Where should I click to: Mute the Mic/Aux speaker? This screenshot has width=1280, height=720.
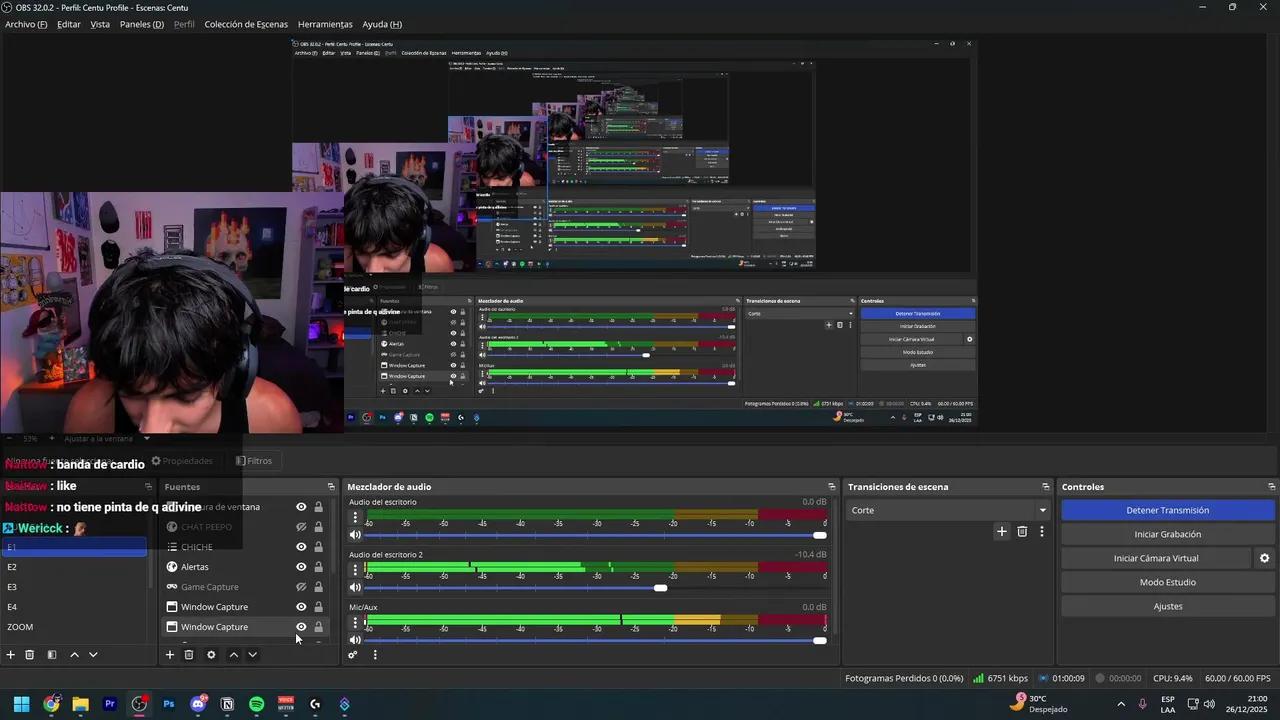pyautogui.click(x=355, y=640)
